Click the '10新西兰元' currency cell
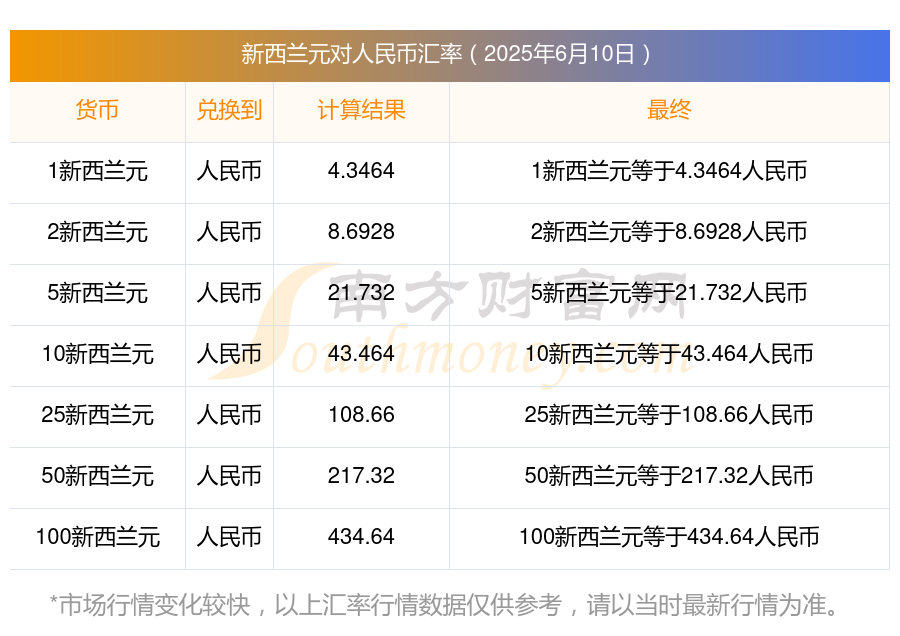Screen dimensions: 900x636 (98, 354)
